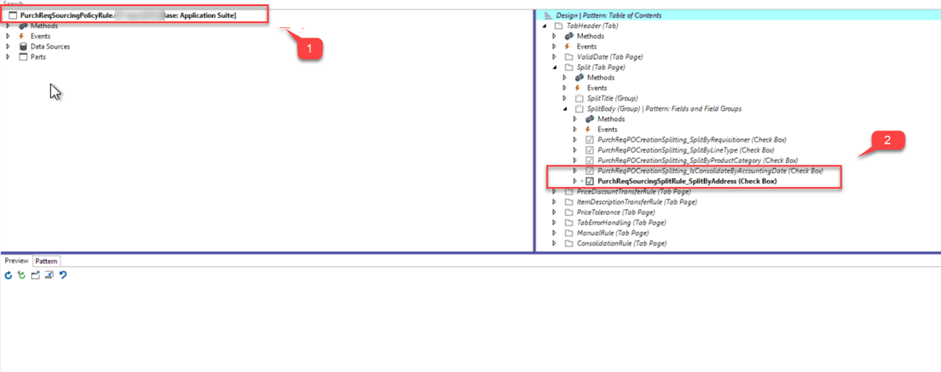Click the blue refresh icon in Preview toolbar
Viewport: 941px width, 372px height.
(x=8, y=275)
